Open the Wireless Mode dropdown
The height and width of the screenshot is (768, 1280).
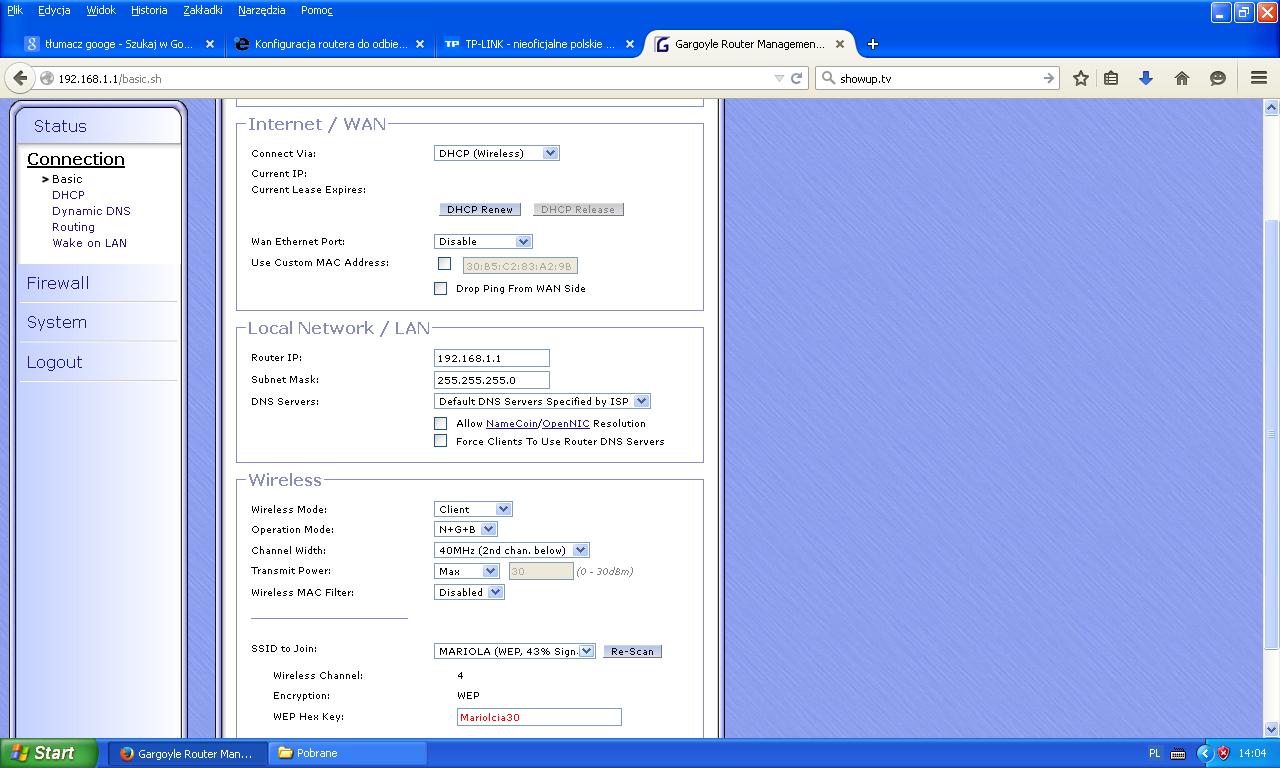click(x=473, y=509)
